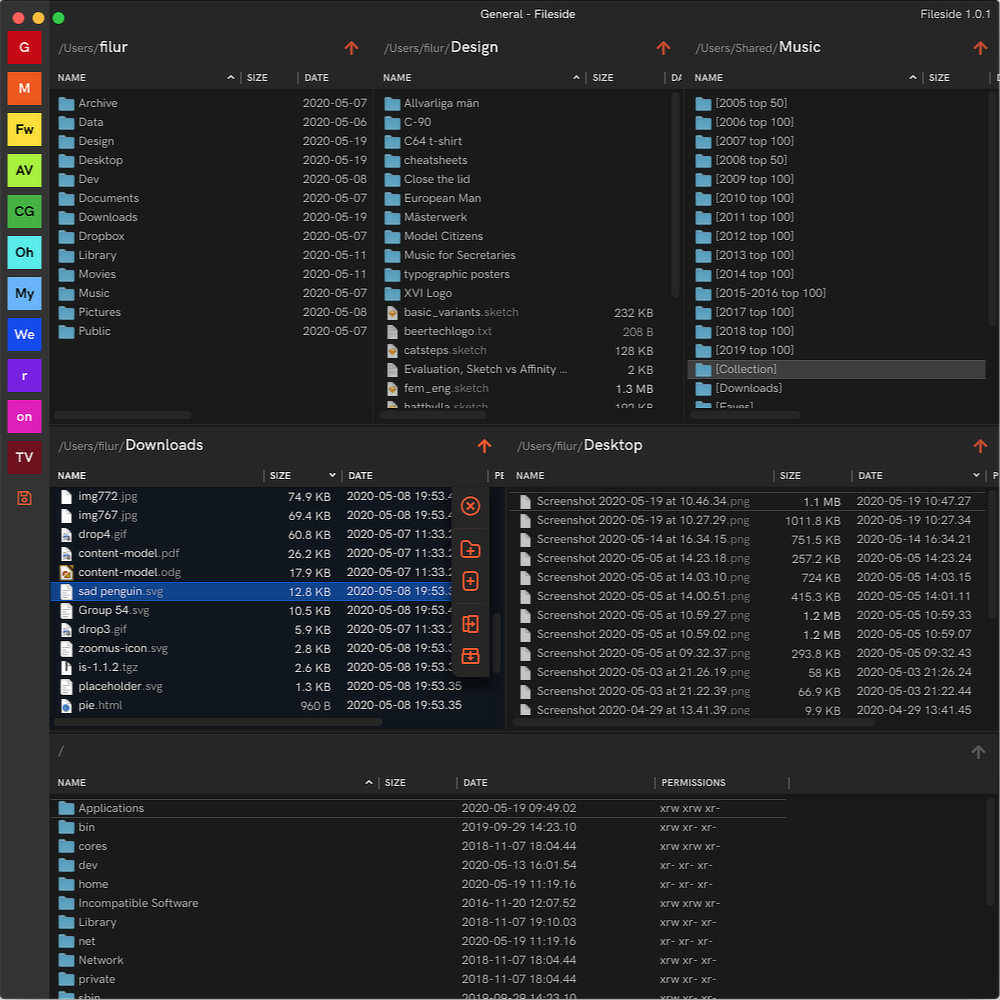The image size is (1000, 1000).
Task: Sort filur pane by NAME column
Action: click(72, 78)
